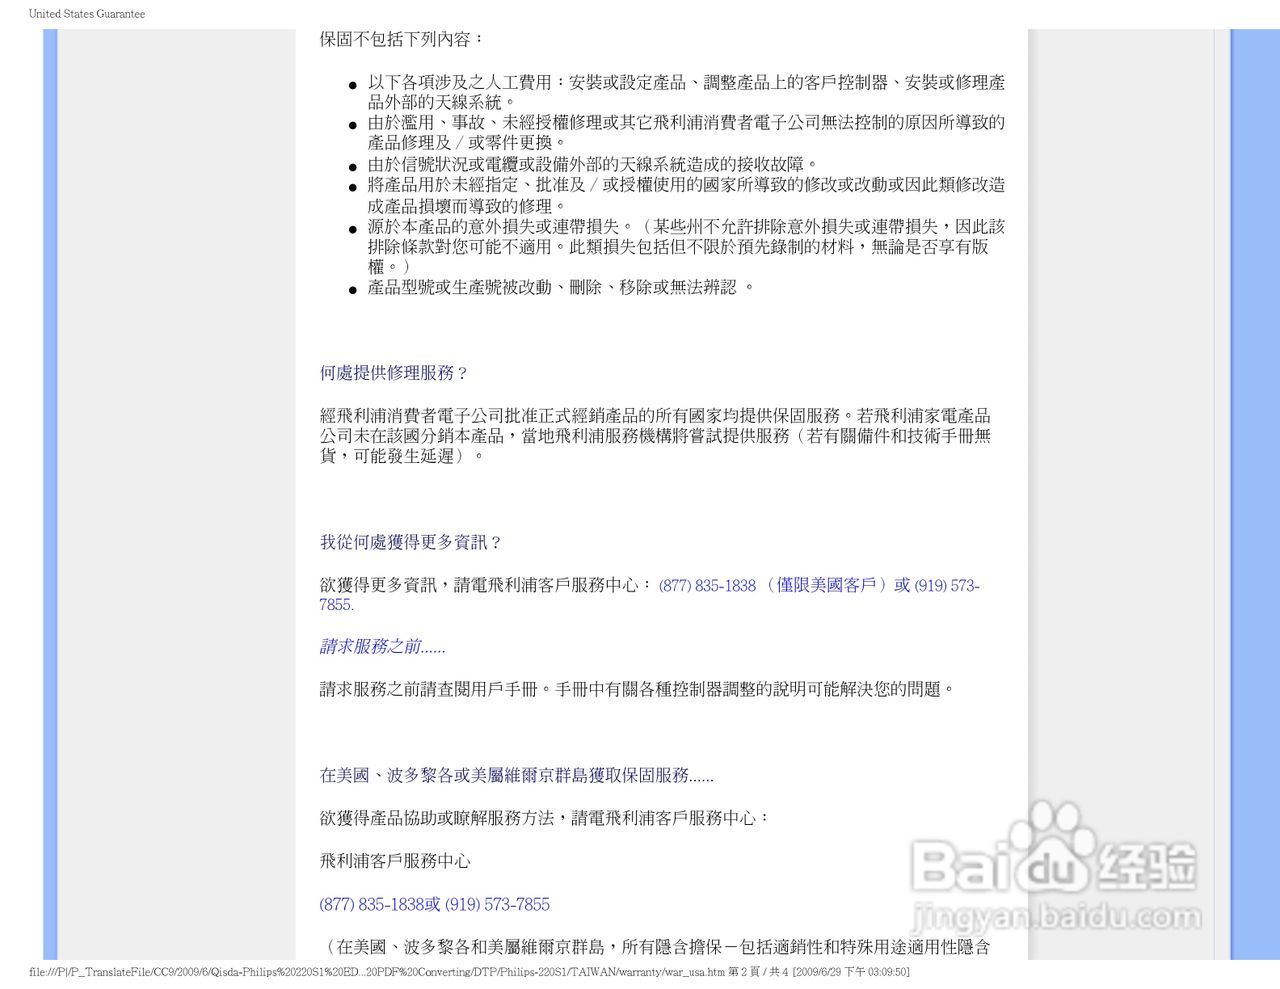Click heading 在美國、波多黎各或美屬維爾京群島獲取保固服務
Screen dimensions: 1280x989
(x=517, y=776)
